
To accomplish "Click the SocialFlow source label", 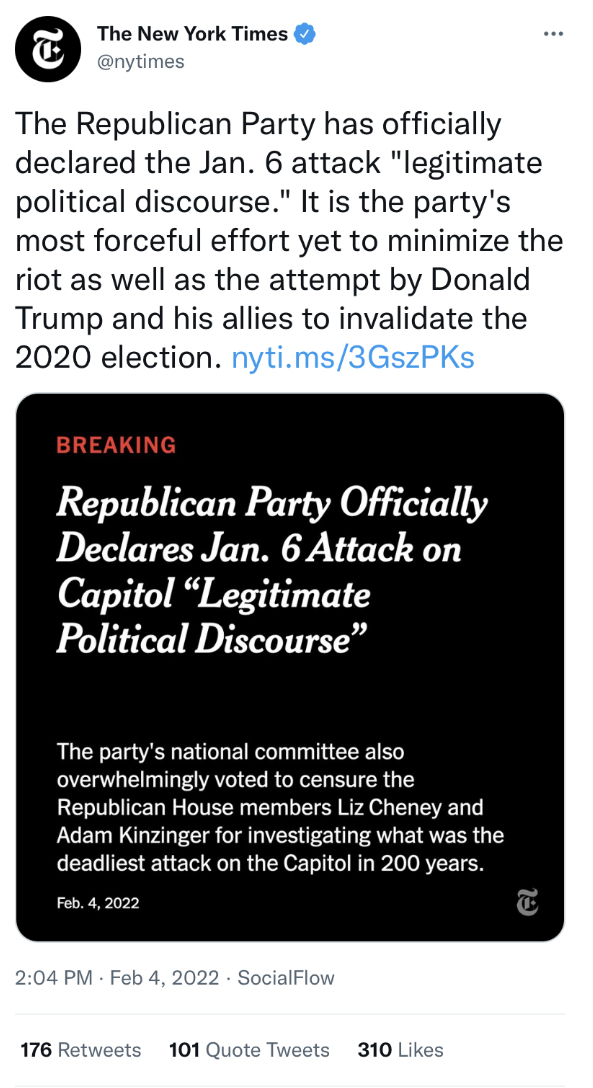I will 286,978.
